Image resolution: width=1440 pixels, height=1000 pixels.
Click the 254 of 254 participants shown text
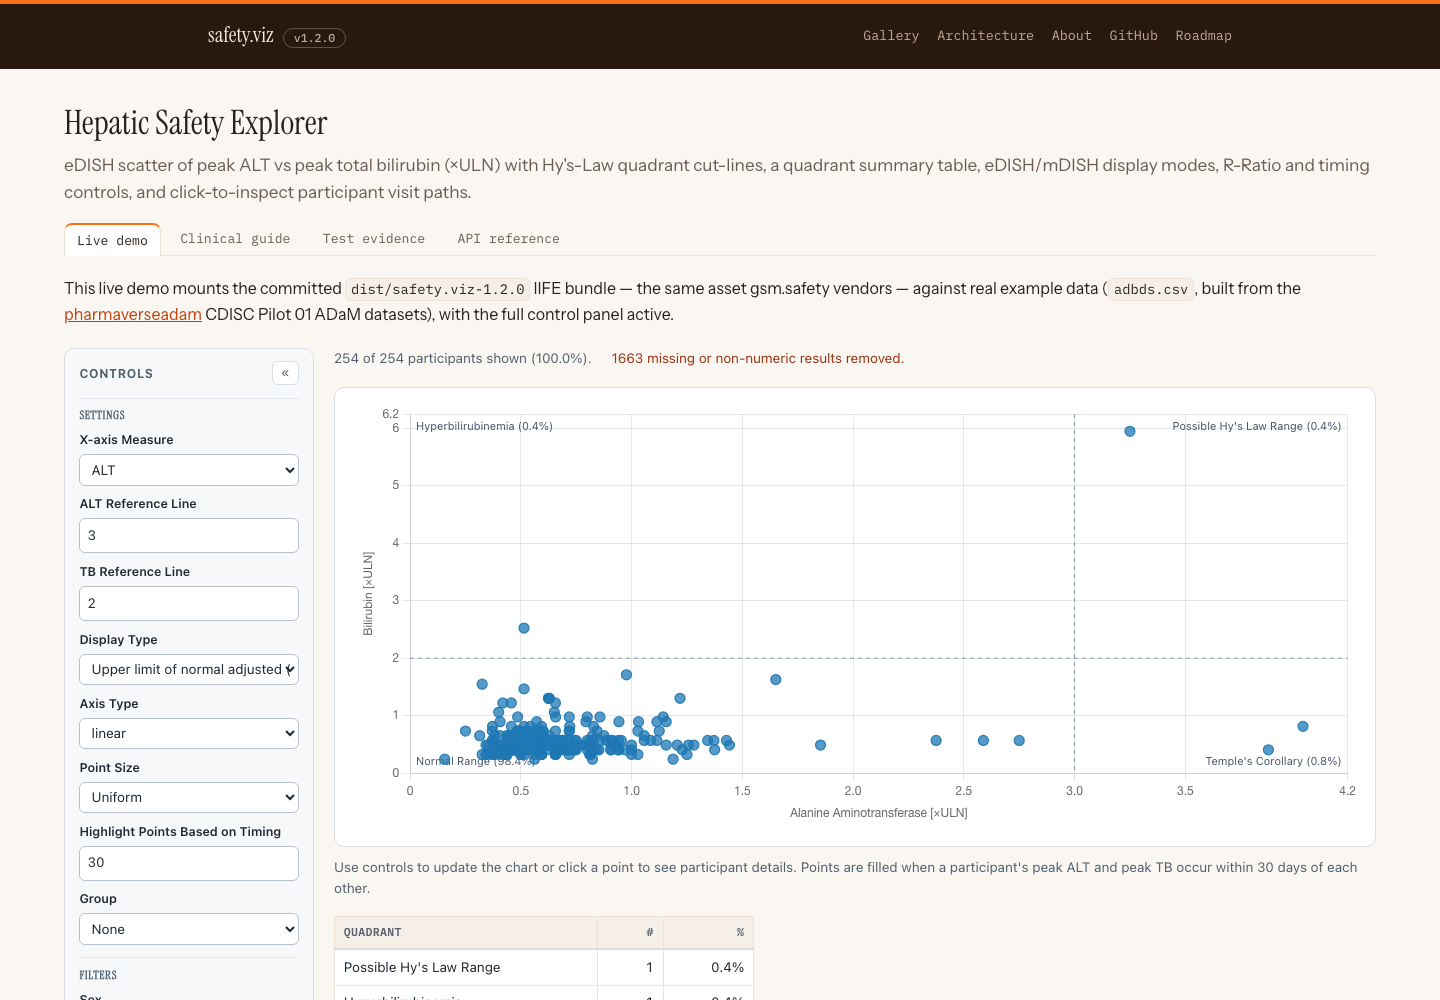click(462, 358)
